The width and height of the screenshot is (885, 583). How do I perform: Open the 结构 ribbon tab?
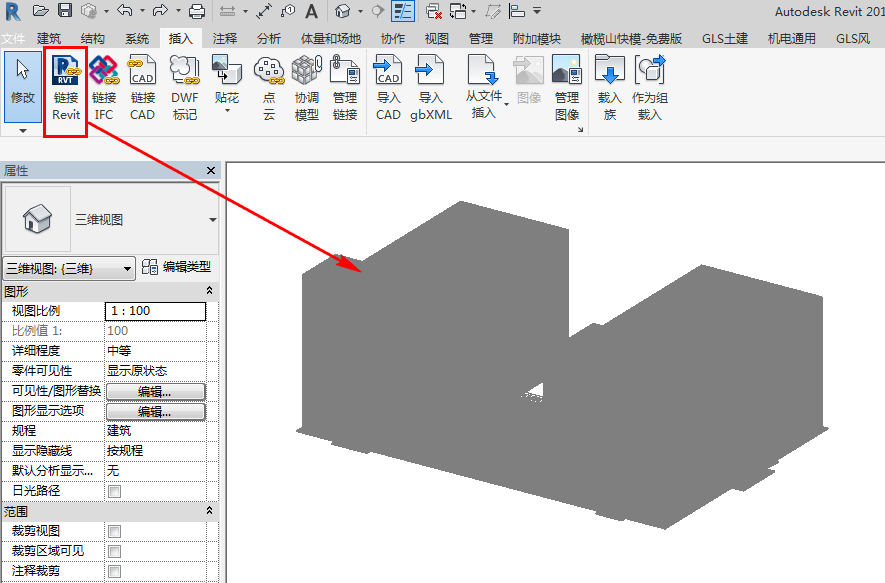[93, 38]
